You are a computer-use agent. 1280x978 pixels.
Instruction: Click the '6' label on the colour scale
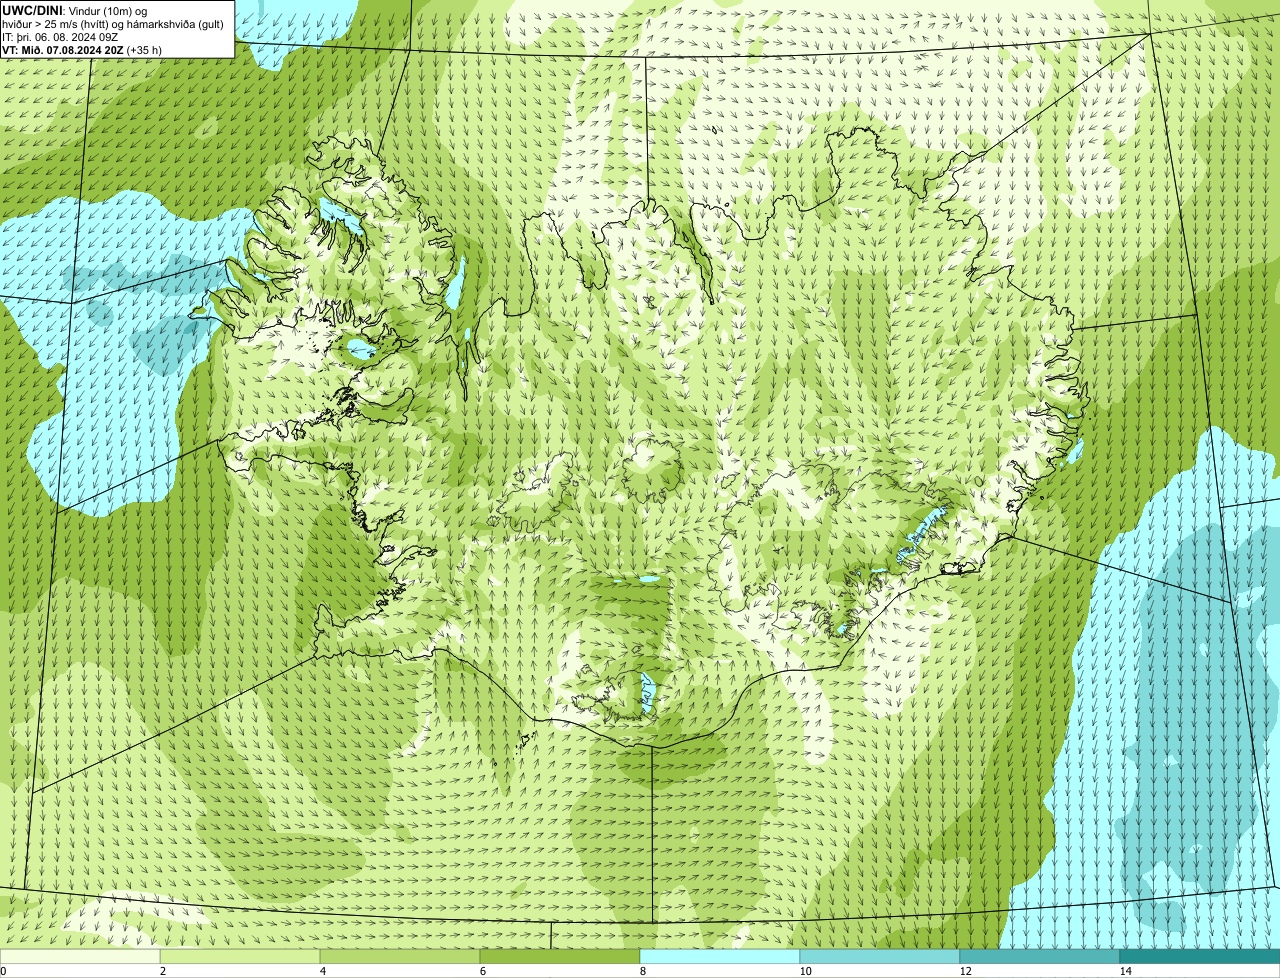point(482,971)
